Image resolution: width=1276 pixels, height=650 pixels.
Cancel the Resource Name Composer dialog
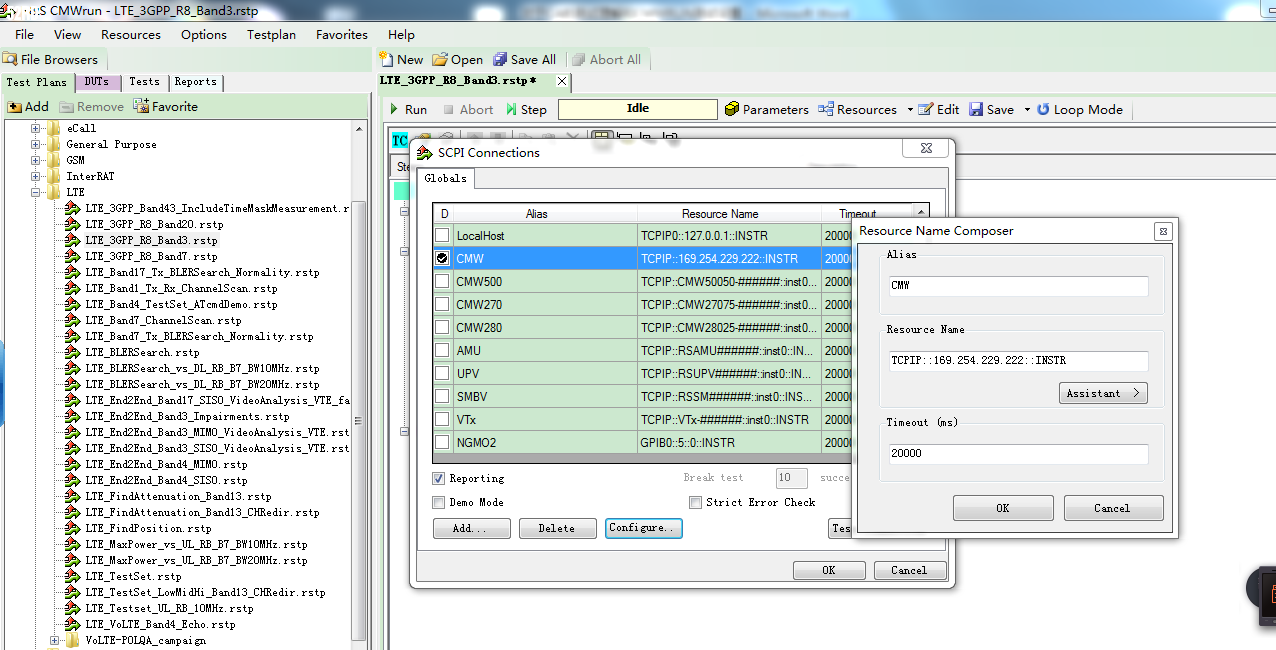tap(1113, 508)
